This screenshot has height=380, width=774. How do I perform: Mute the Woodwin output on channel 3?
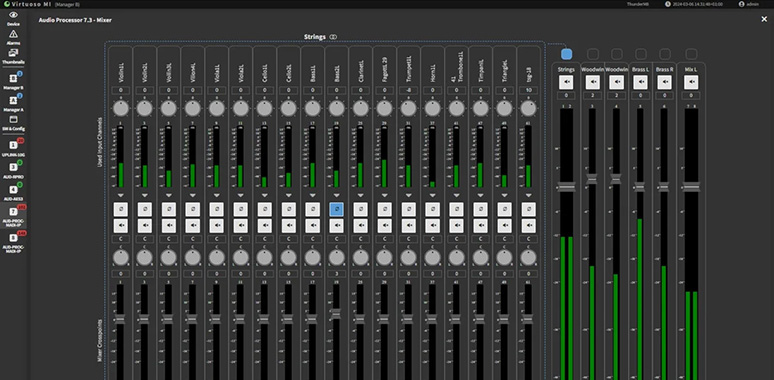(x=593, y=82)
